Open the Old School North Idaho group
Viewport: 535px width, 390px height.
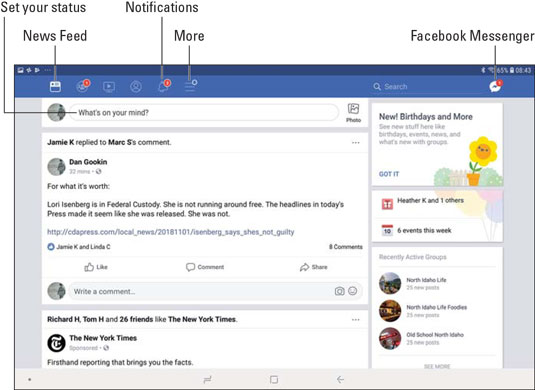point(435,335)
